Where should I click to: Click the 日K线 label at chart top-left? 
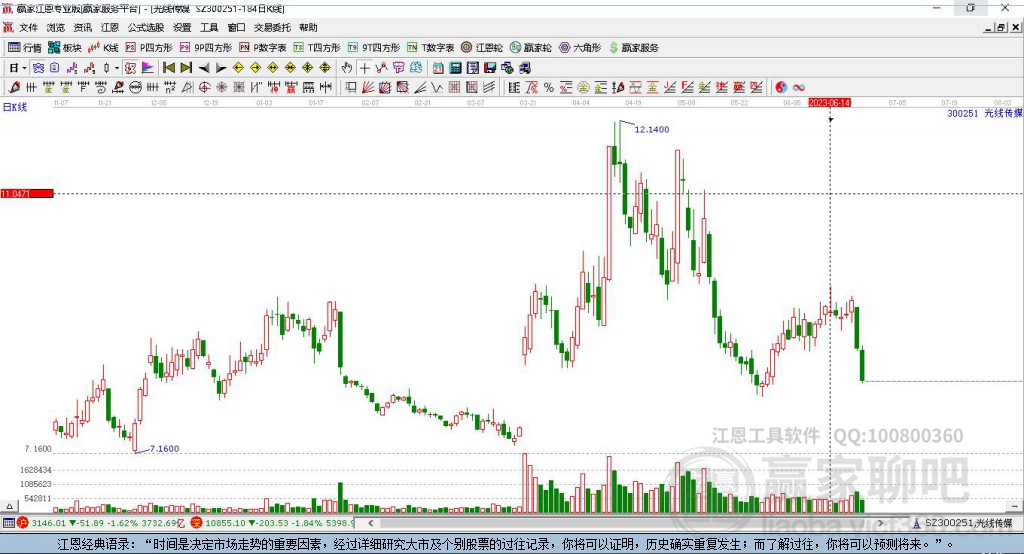tap(15, 107)
